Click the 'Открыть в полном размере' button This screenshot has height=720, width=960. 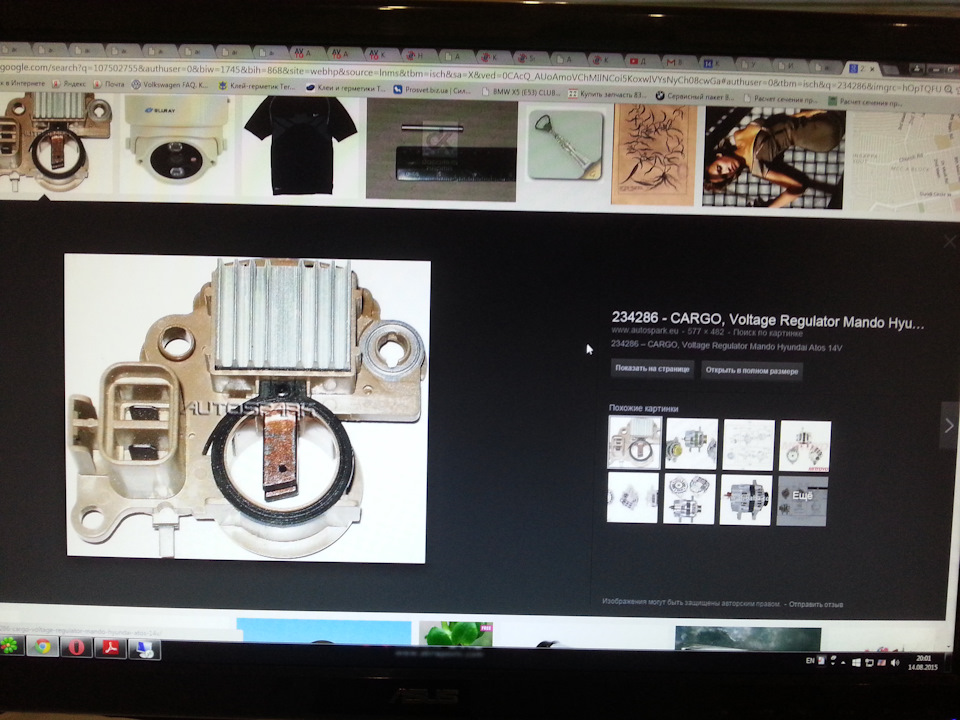click(751, 370)
